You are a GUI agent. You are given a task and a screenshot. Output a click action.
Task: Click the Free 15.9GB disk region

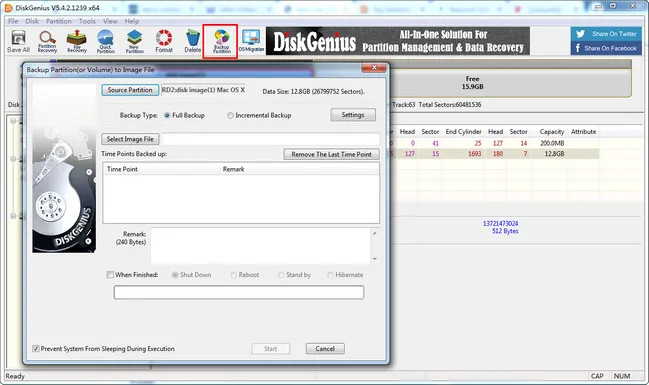472,83
